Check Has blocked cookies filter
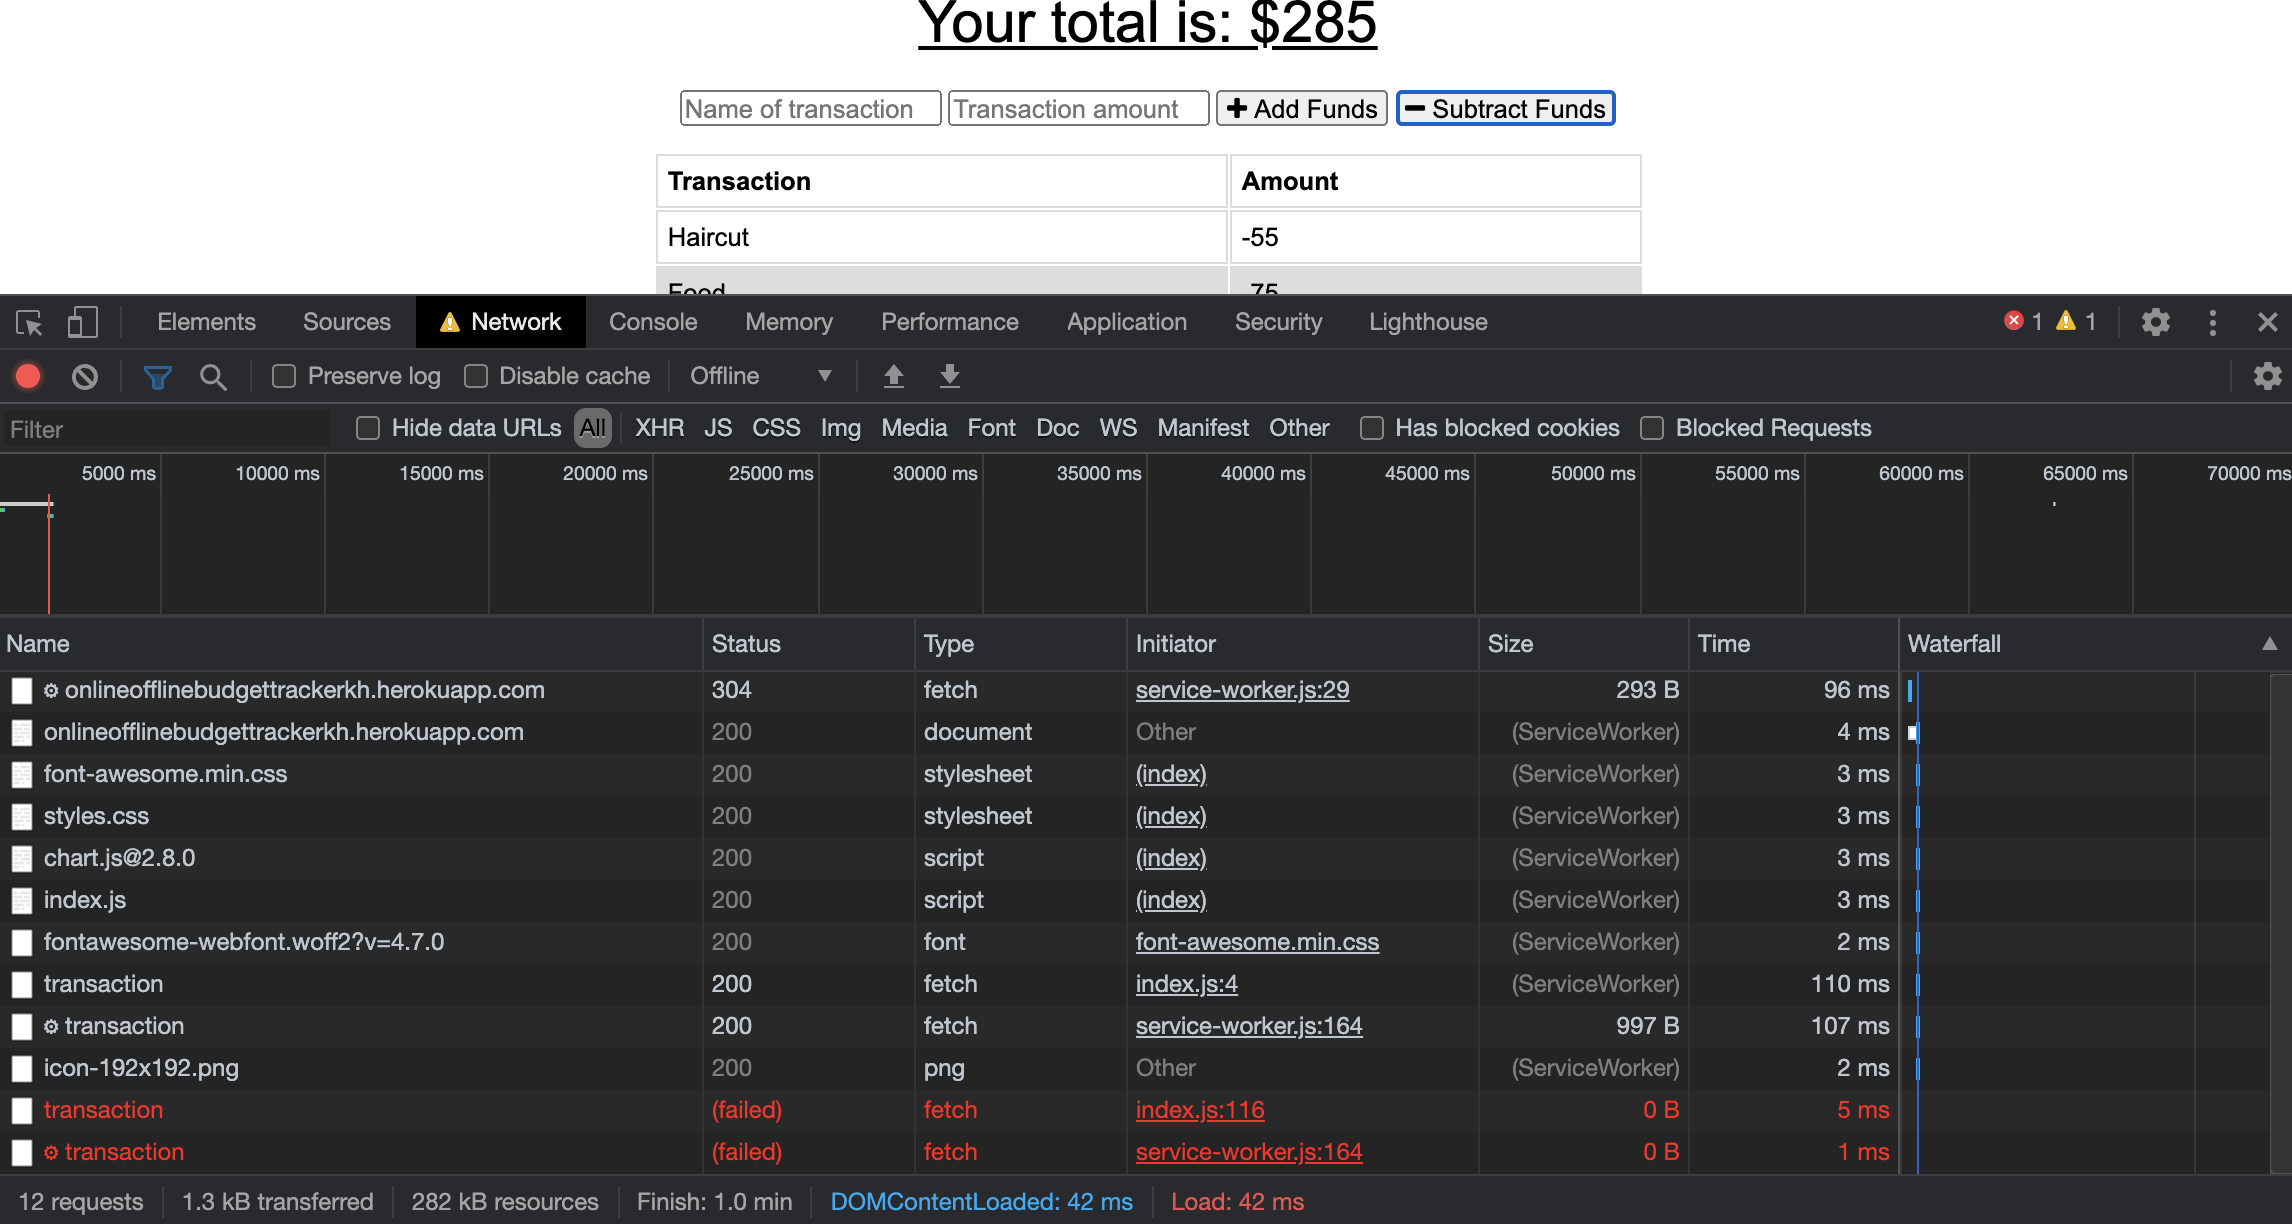2292x1224 pixels. click(x=1370, y=428)
